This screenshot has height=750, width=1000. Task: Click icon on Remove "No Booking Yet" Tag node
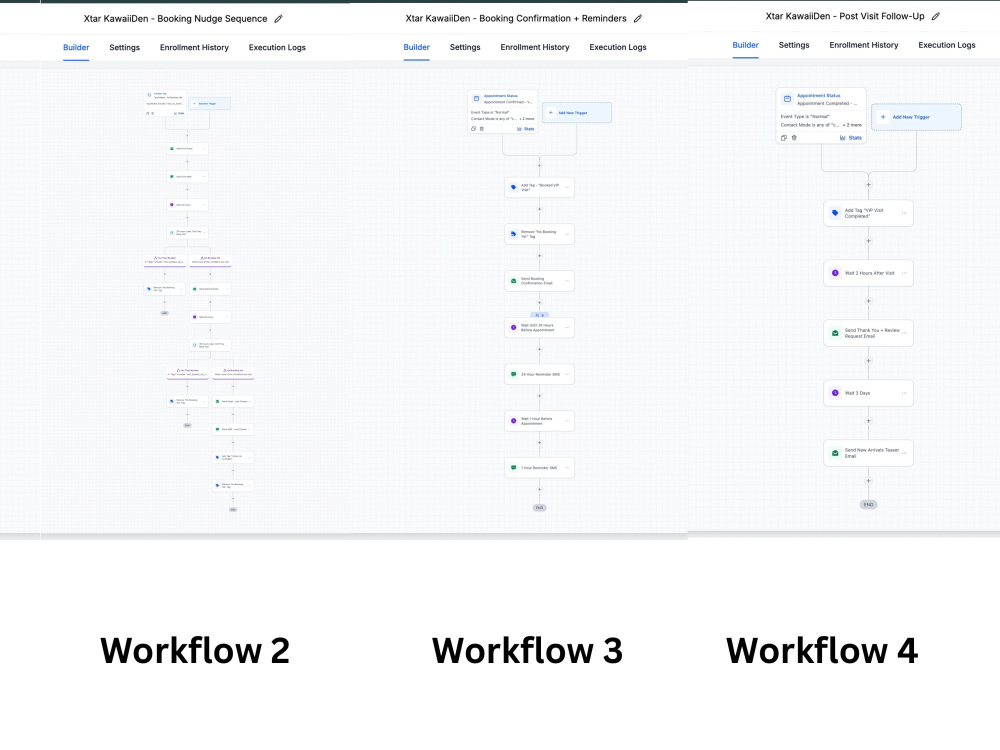(x=513, y=234)
